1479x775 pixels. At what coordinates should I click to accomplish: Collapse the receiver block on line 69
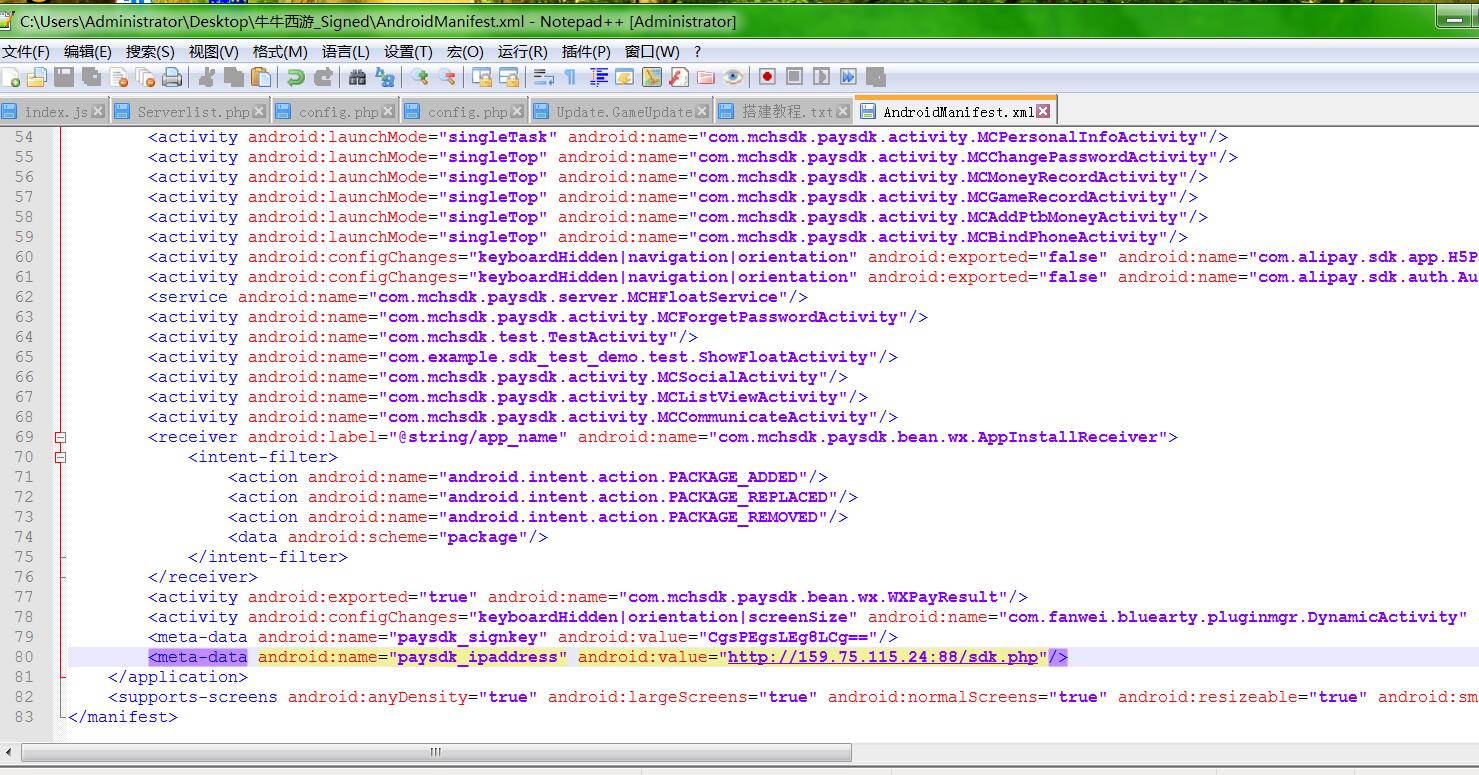61,437
